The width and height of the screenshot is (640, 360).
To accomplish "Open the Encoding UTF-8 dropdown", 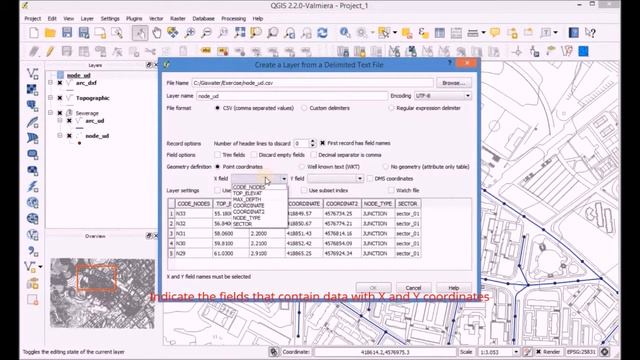I will [x=443, y=96].
